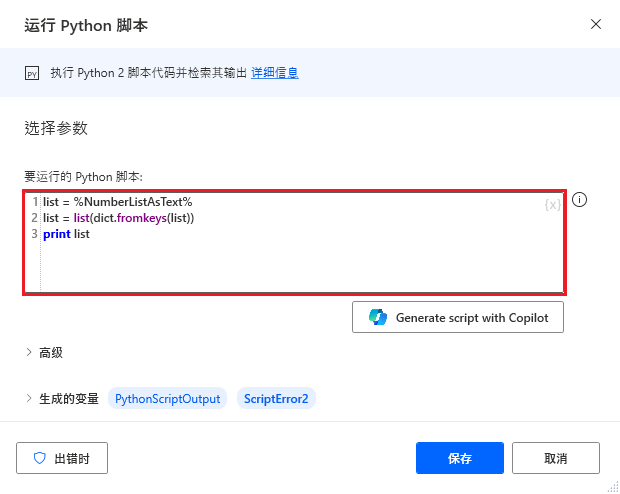Click the dialog resize grip corner
620x494 pixels.
[612, 487]
